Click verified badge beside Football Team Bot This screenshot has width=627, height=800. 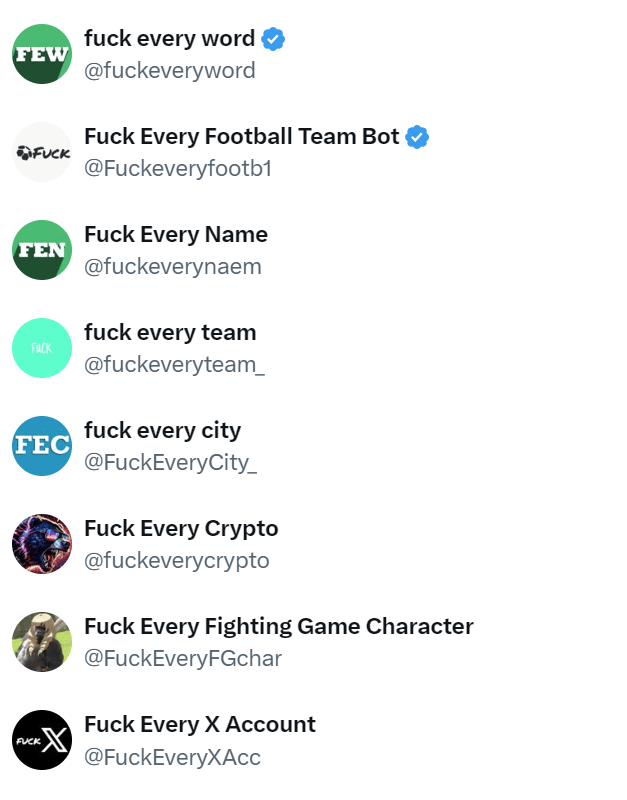(417, 137)
